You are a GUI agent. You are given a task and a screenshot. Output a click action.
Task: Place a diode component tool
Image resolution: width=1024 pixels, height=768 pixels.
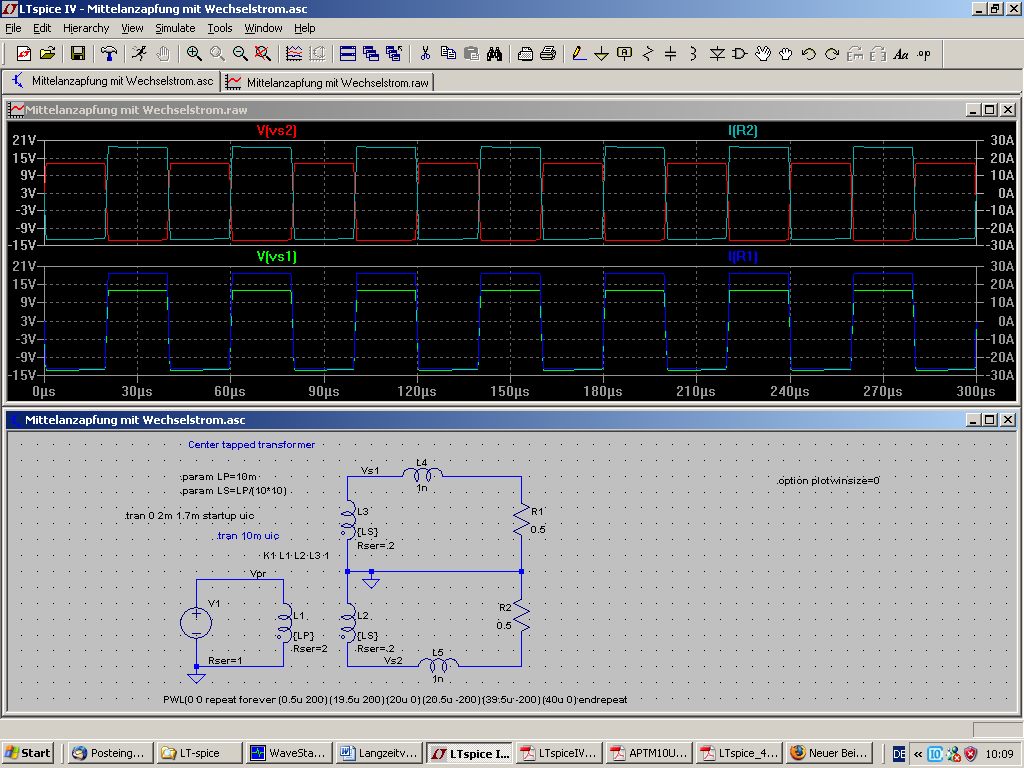[x=717, y=54]
